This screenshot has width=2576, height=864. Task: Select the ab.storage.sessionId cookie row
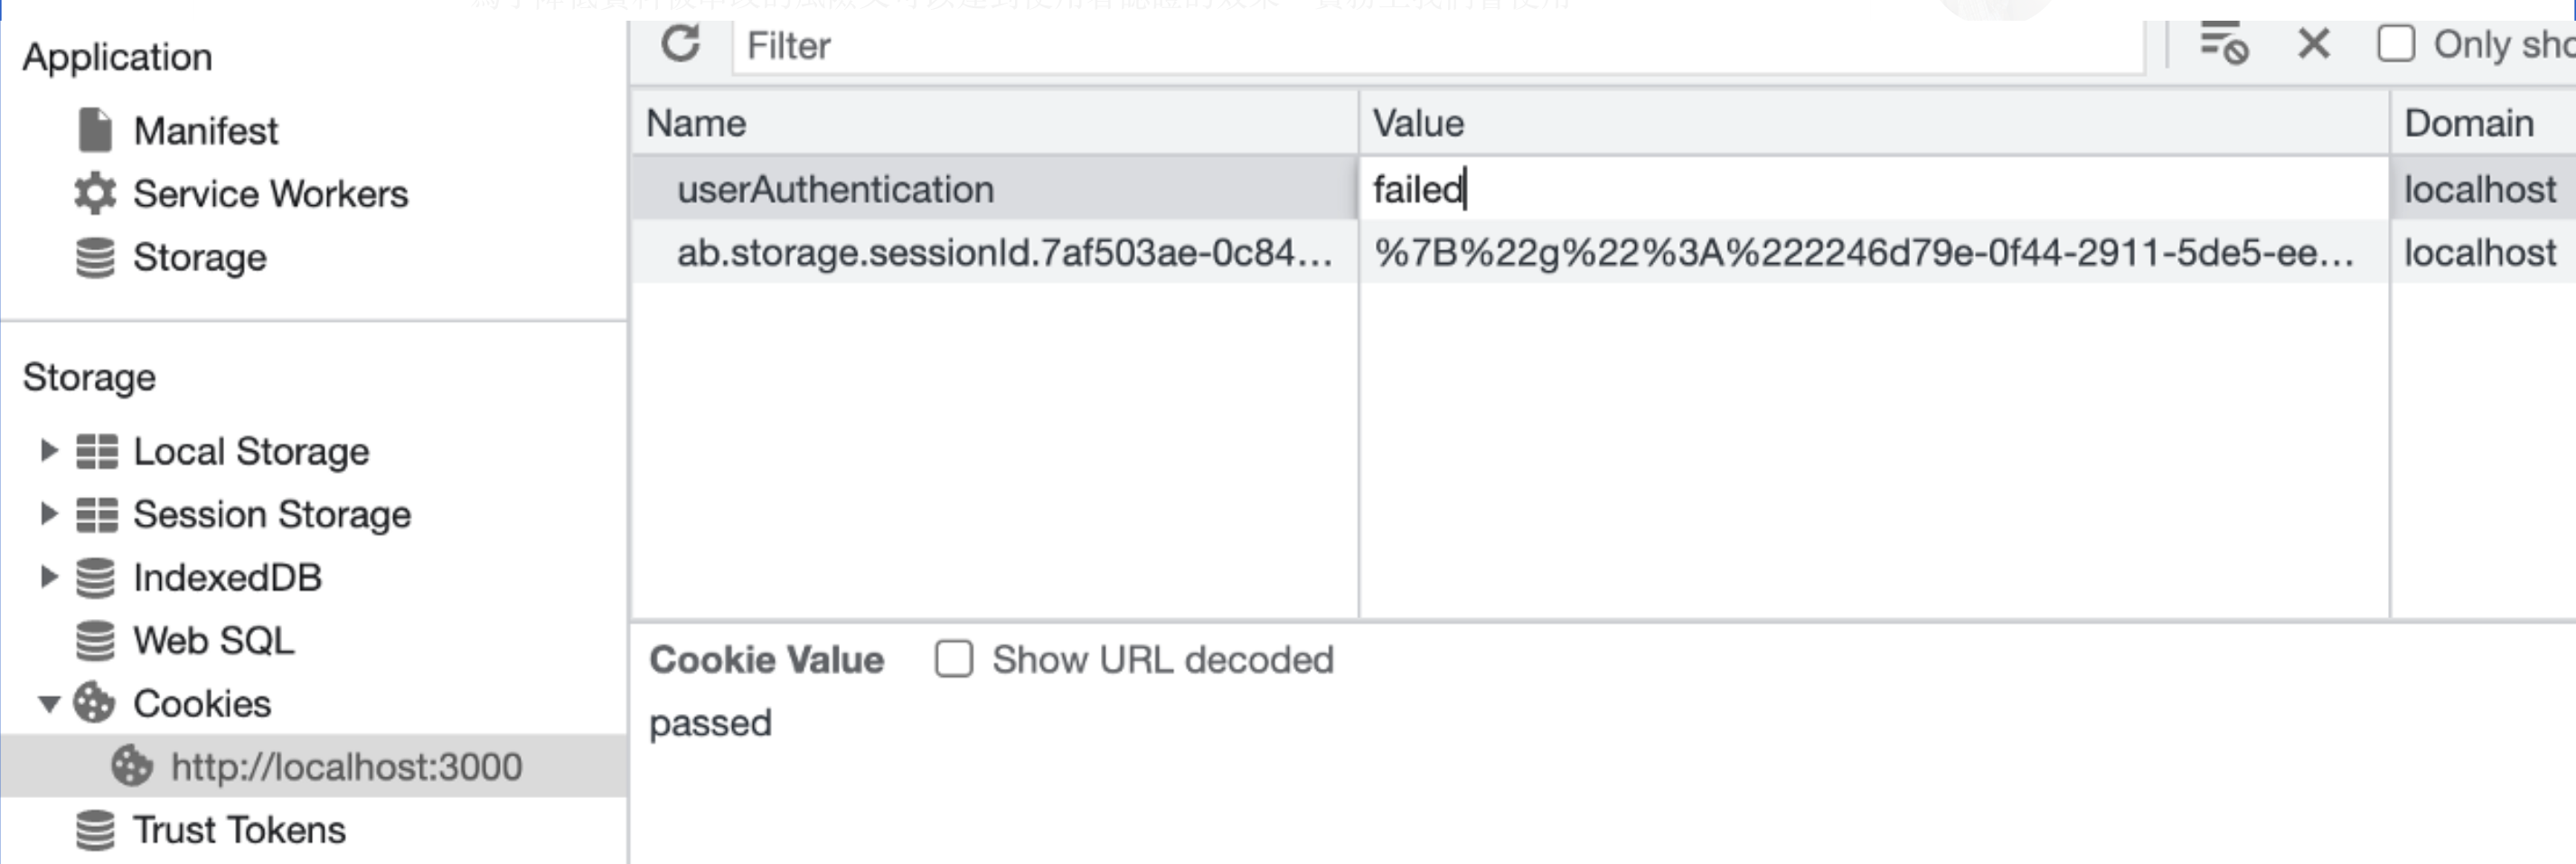coord(1003,253)
